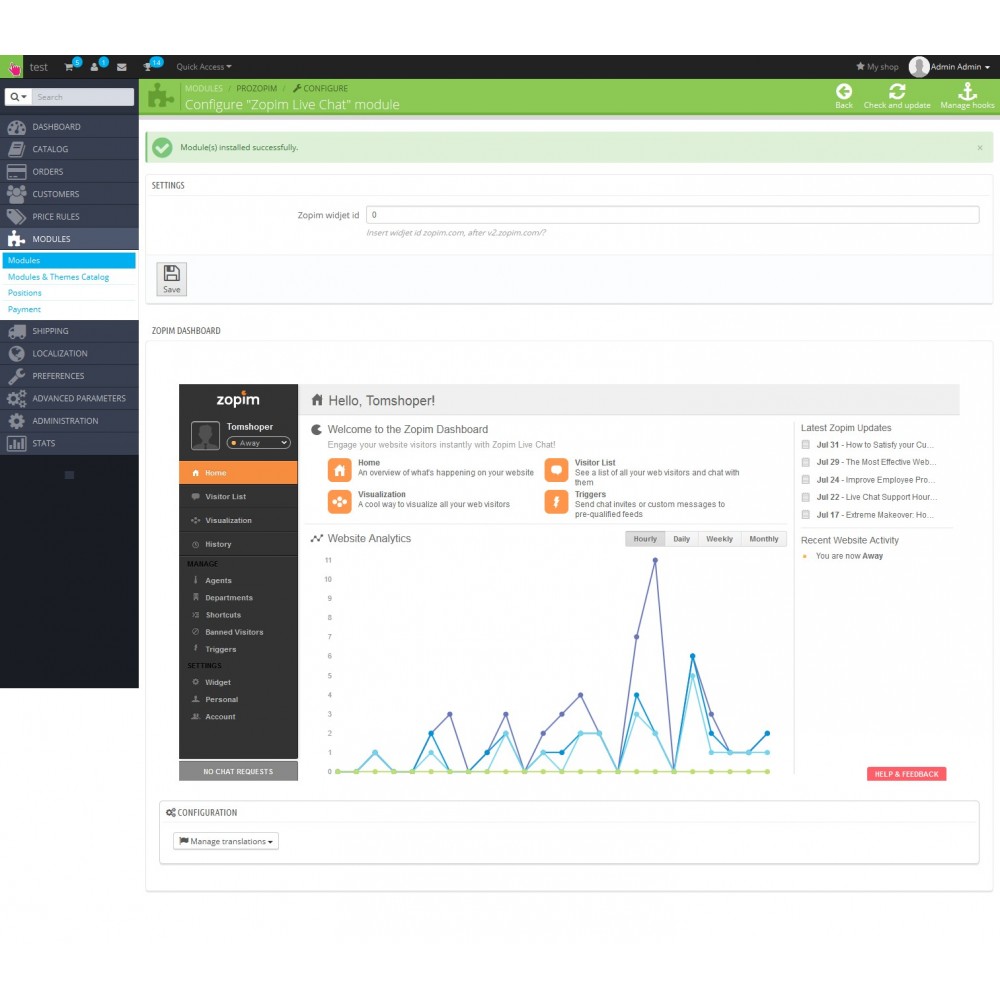This screenshot has width=1000, height=1000.
Task: Click the orange Visualization tile icon
Action: pos(339,502)
